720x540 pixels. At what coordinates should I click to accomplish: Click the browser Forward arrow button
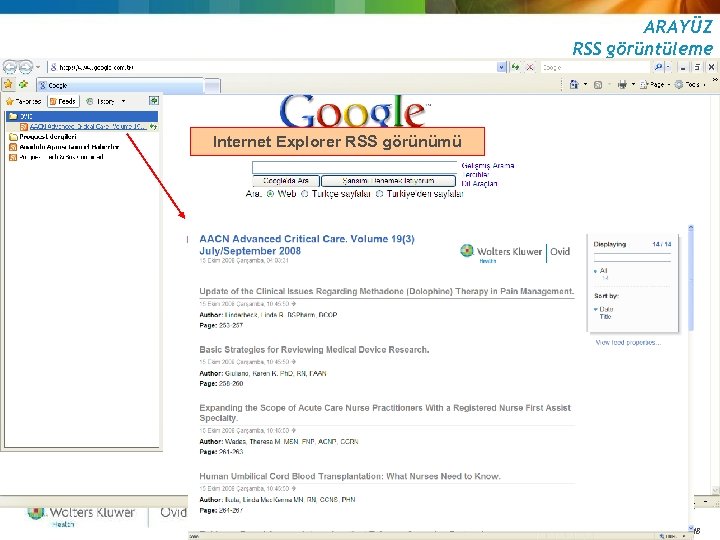(26, 67)
